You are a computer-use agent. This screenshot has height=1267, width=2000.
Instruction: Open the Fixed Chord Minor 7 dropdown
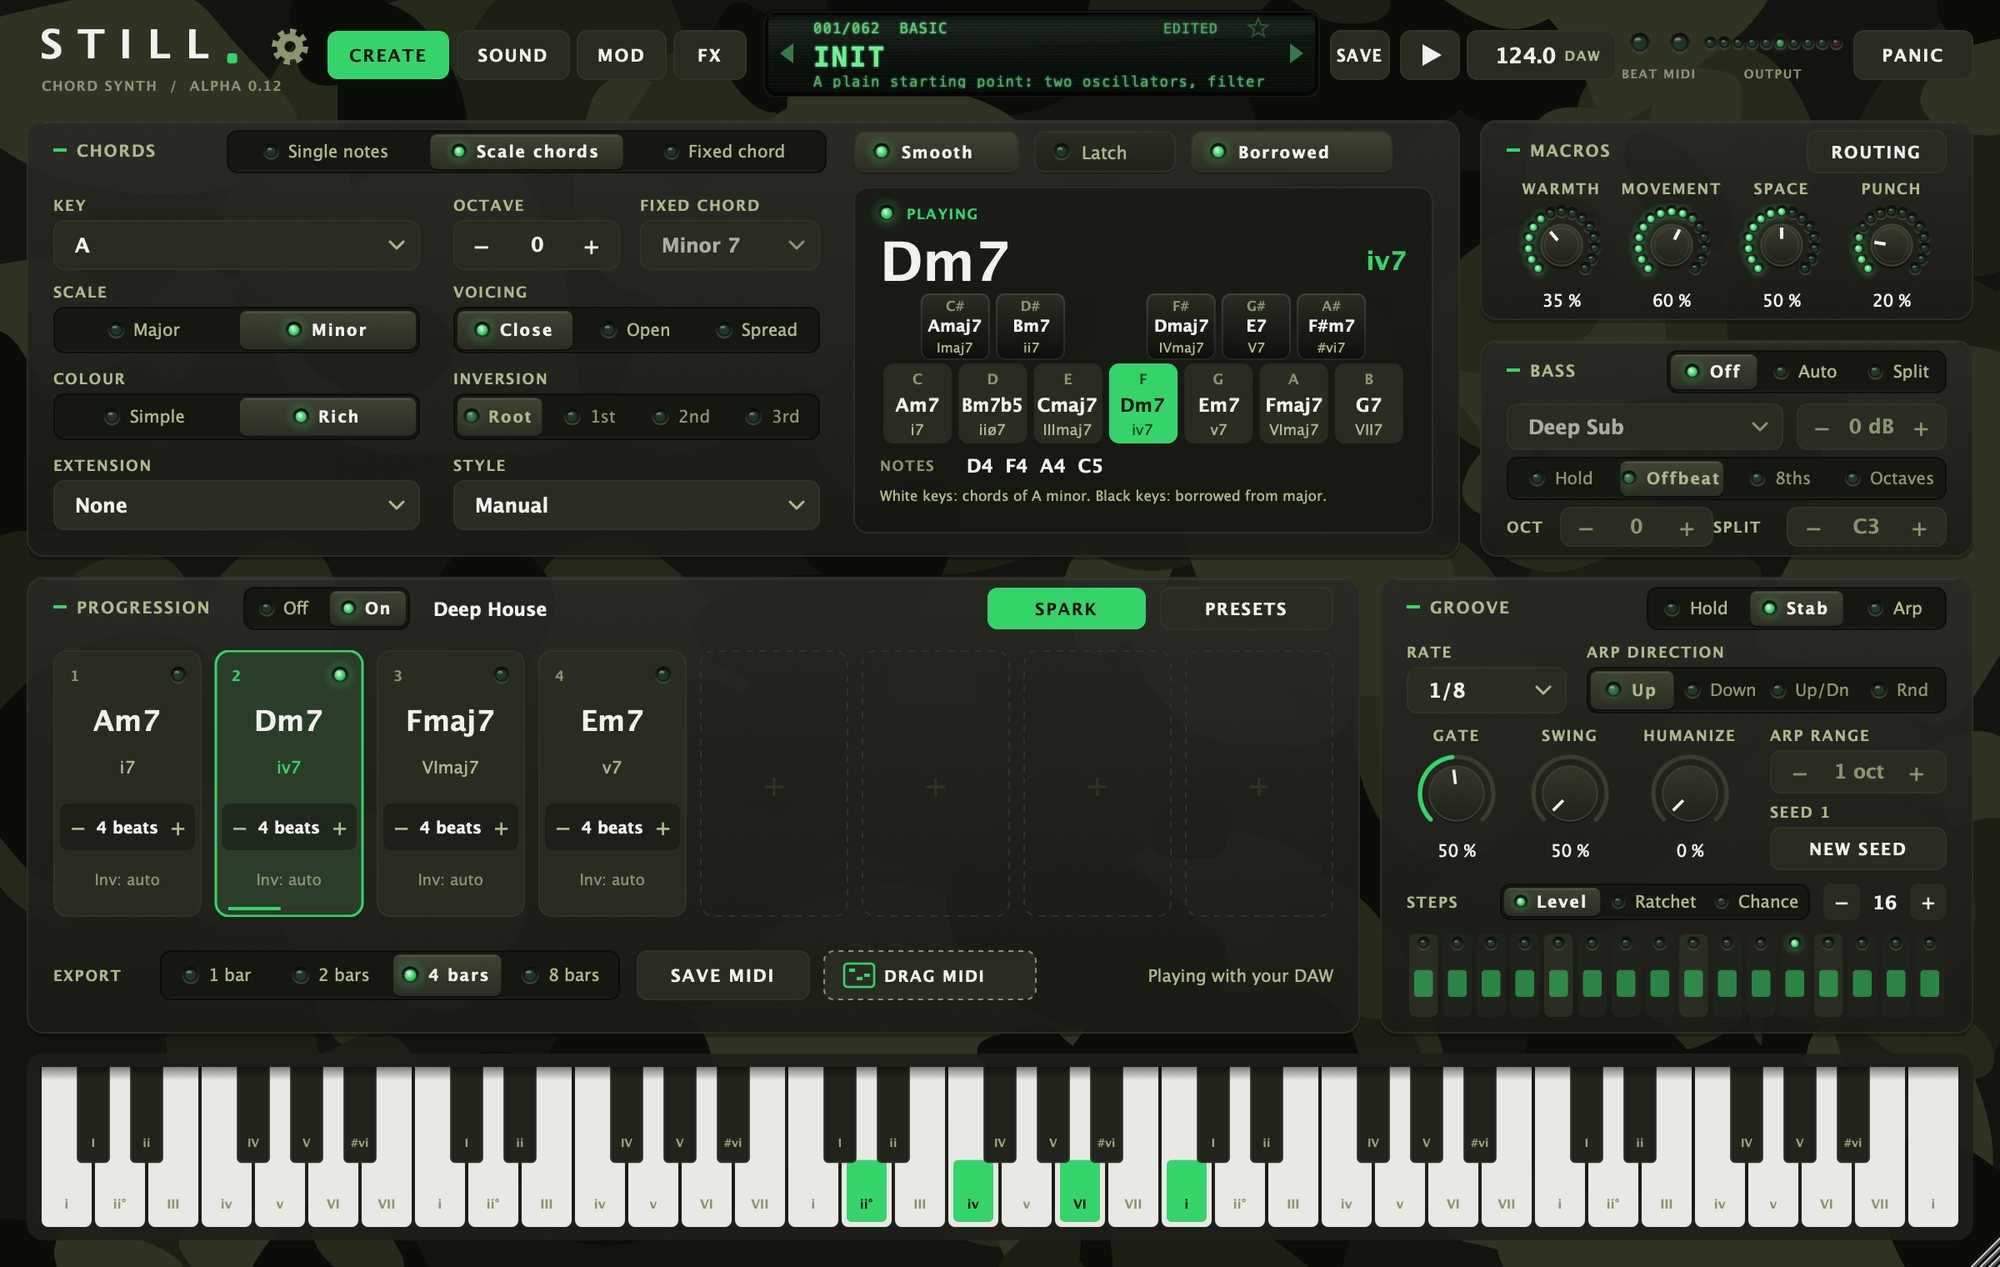(x=729, y=246)
